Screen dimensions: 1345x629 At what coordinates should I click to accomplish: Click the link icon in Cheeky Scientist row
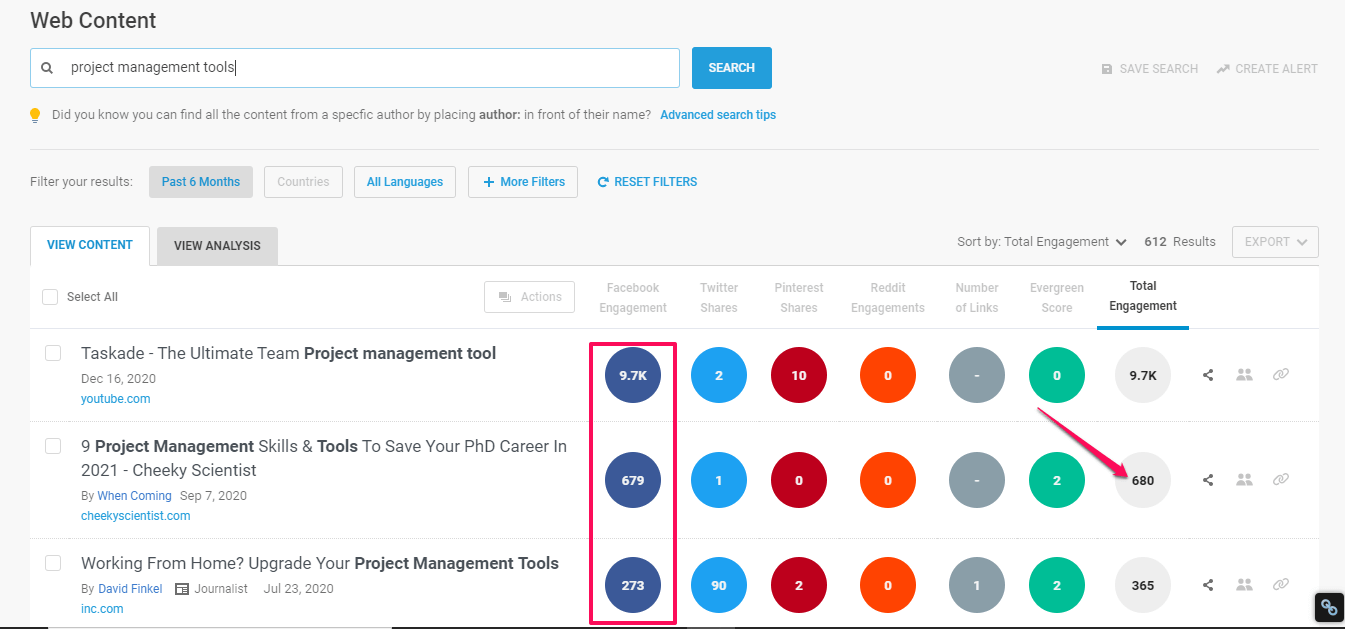pyautogui.click(x=1281, y=480)
